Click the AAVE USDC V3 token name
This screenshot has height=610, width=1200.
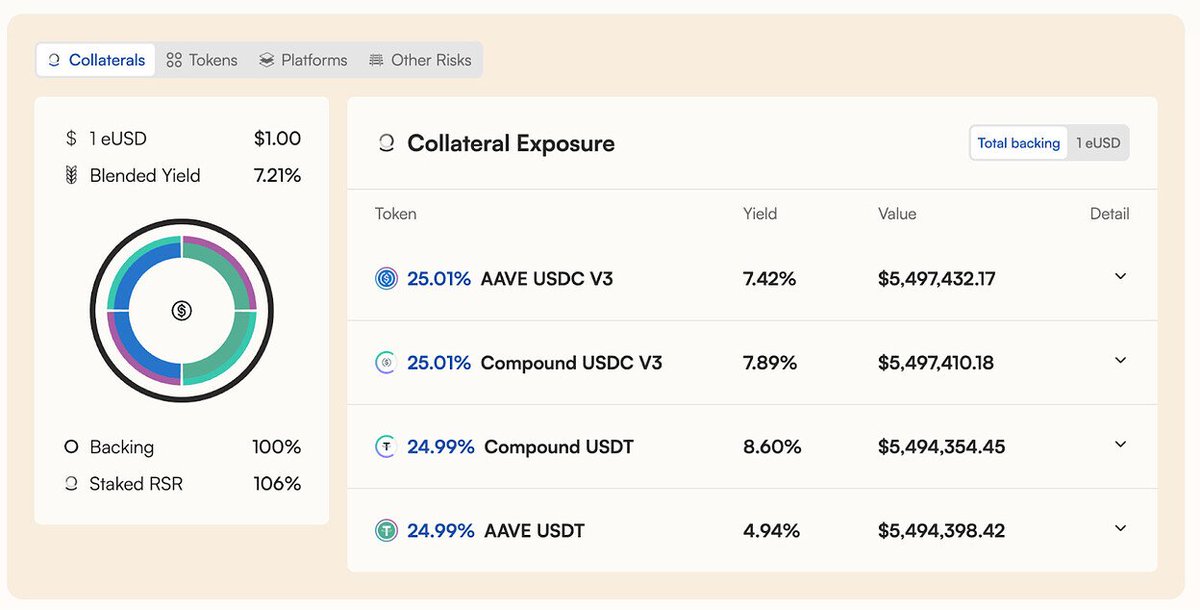pos(547,279)
